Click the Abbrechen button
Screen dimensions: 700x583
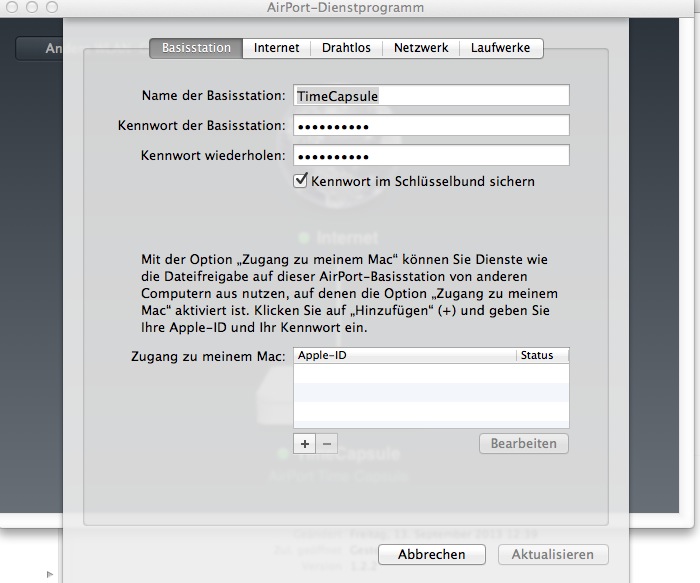(432, 554)
